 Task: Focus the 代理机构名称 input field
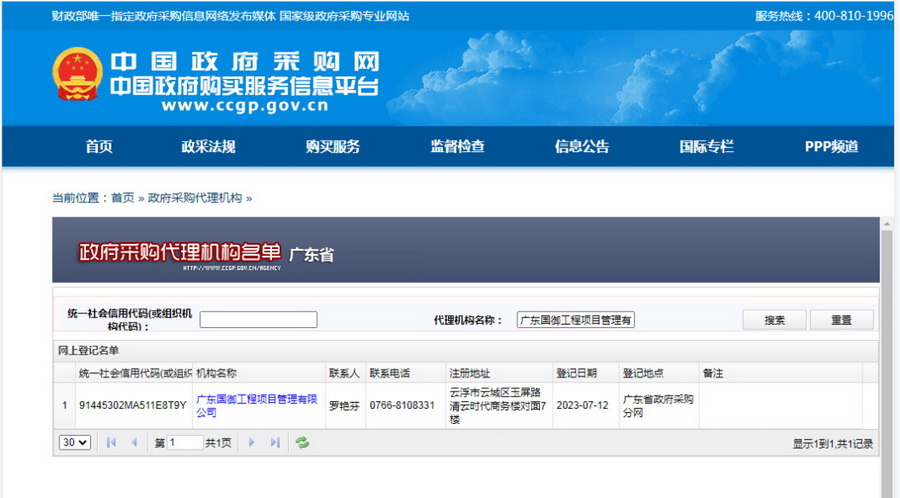pos(576,320)
